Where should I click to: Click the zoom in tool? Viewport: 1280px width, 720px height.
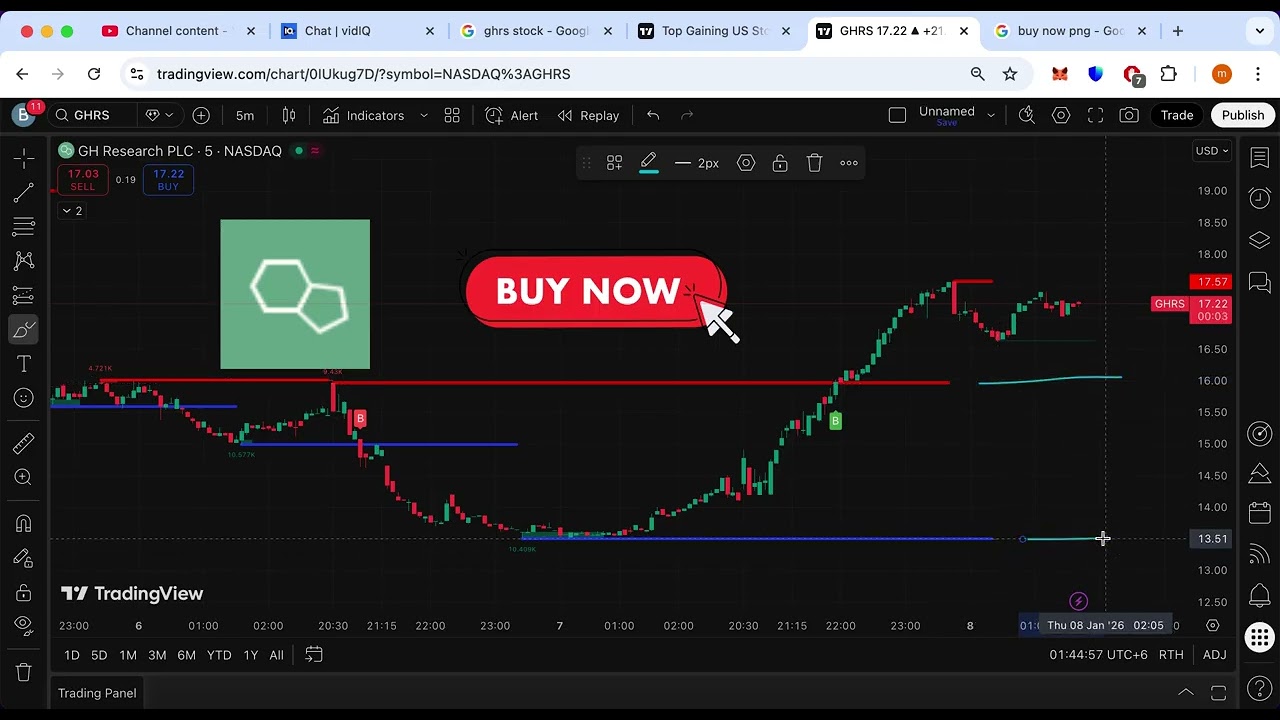(x=24, y=477)
